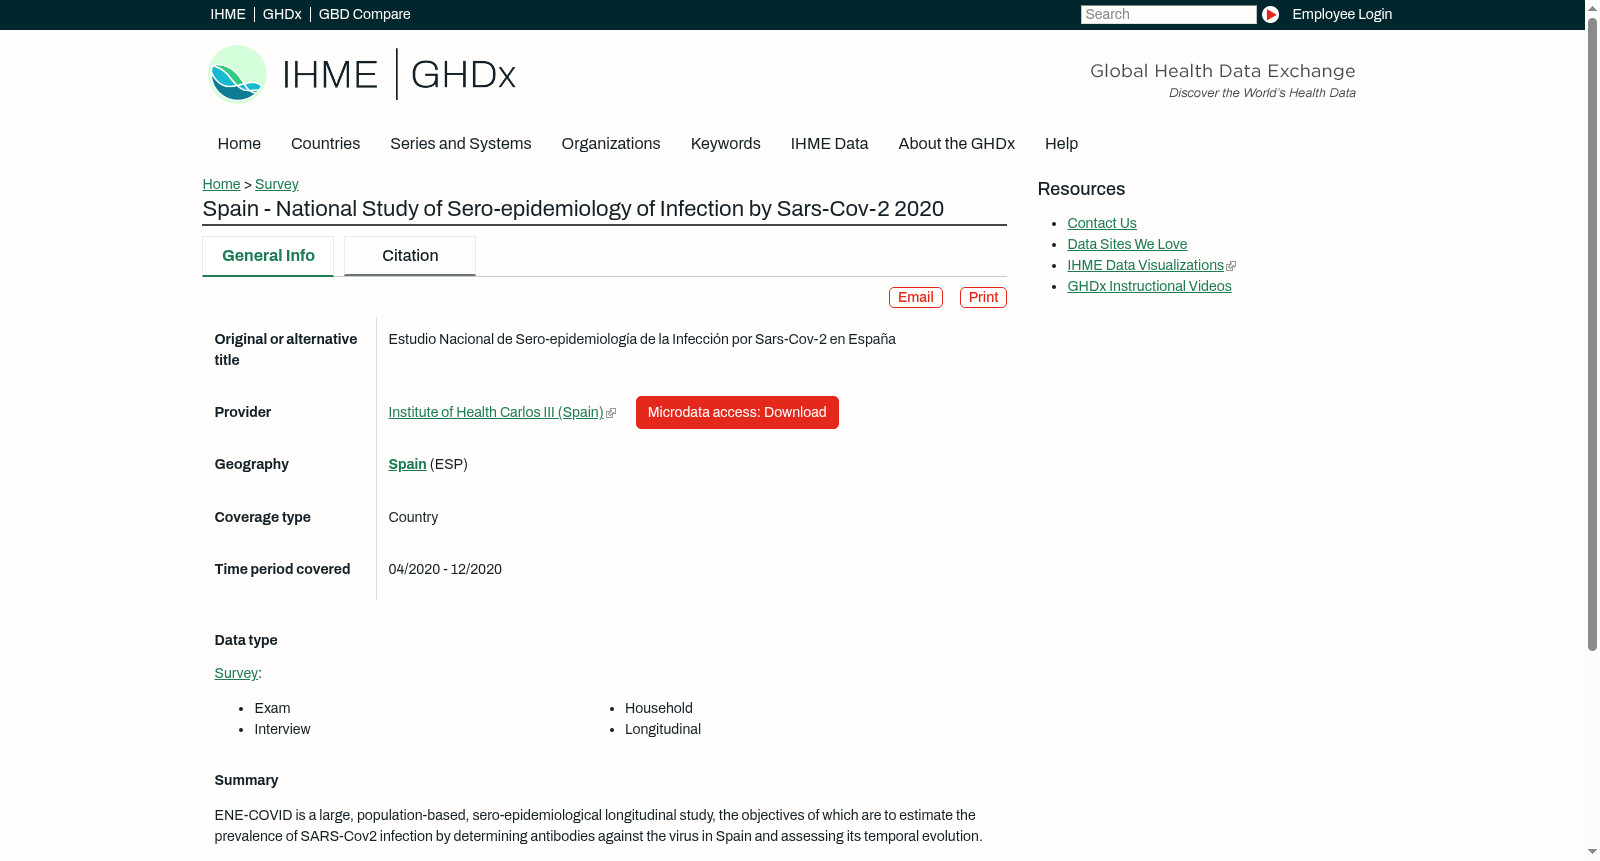Click the red search submit arrow icon
The image size is (1600, 861).
click(x=1270, y=14)
